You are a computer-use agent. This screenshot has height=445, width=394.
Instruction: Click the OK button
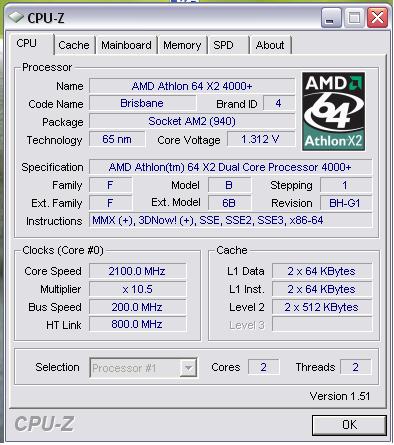click(x=349, y=425)
